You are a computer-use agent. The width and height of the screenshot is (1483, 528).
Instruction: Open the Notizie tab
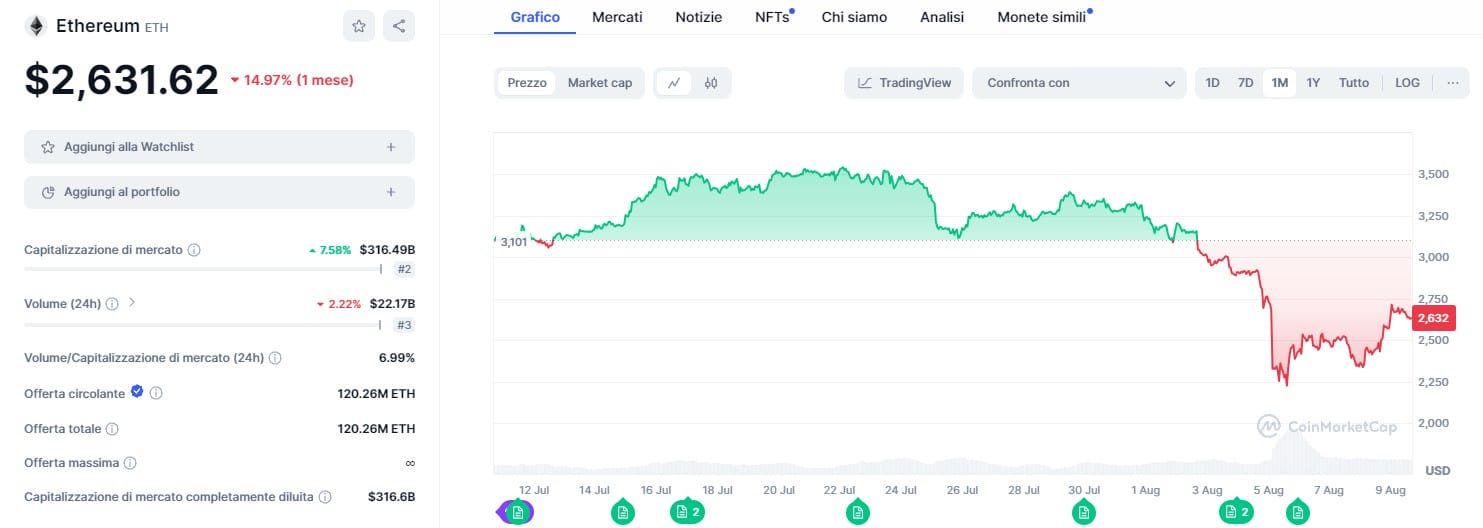pyautogui.click(x=698, y=17)
